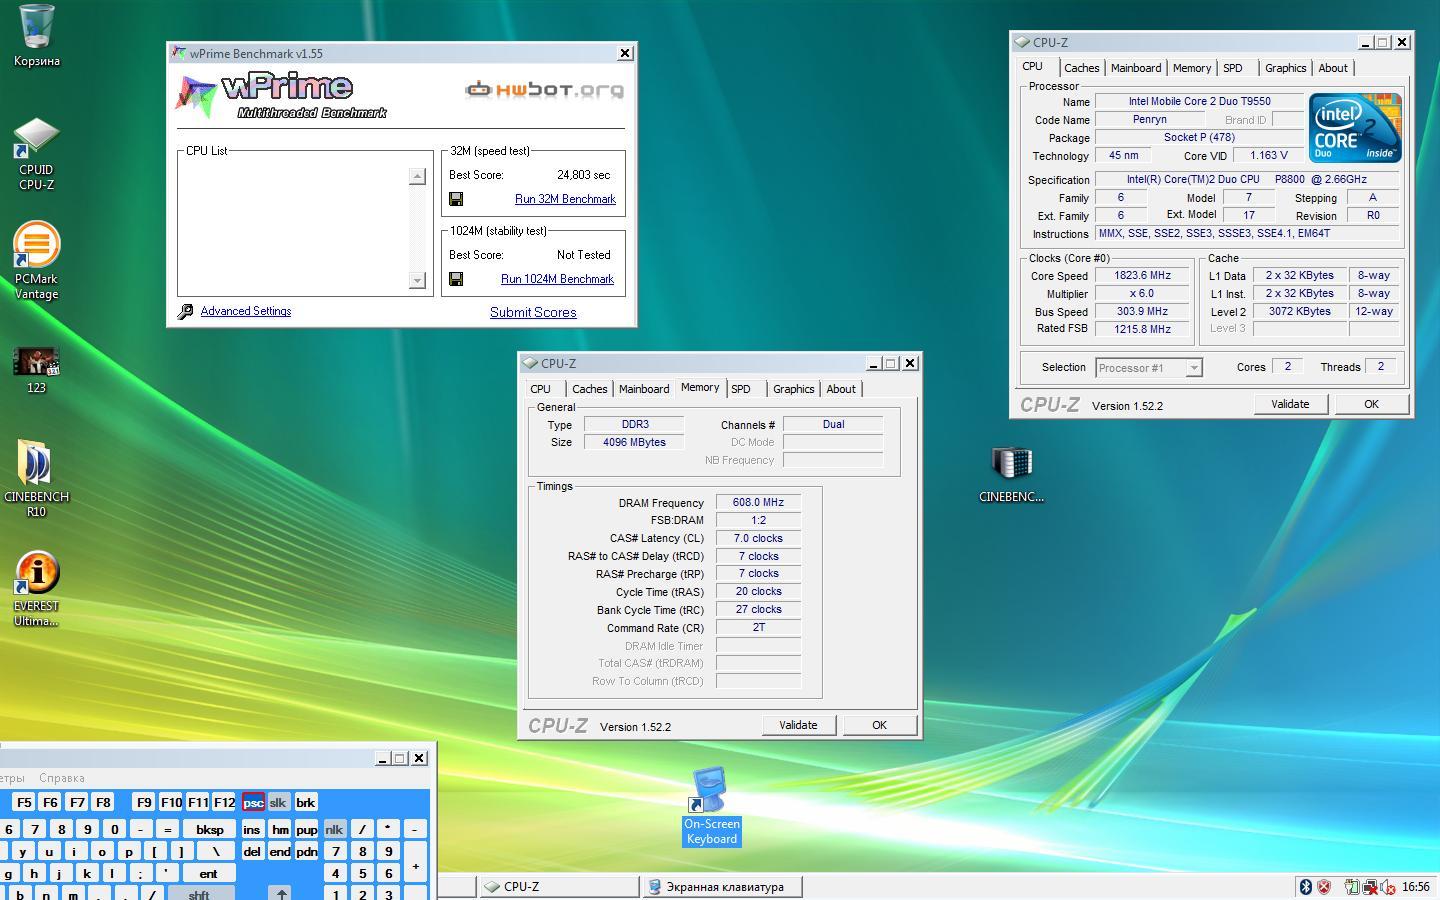Click the Rated FSB value 1215.8 MHz
This screenshot has width=1440, height=900.
(1142, 329)
